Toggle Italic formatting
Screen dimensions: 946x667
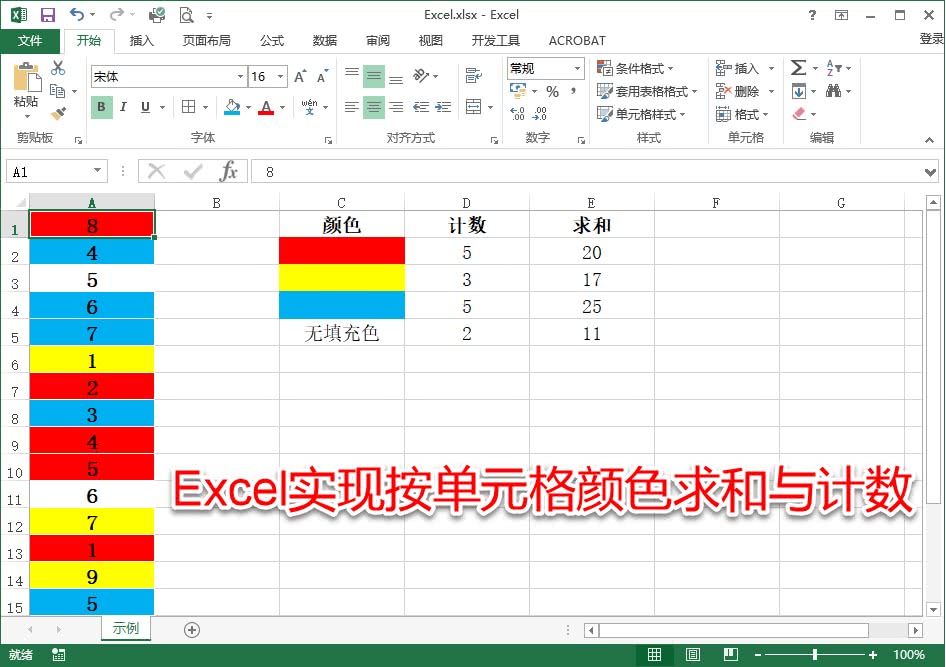coord(123,107)
